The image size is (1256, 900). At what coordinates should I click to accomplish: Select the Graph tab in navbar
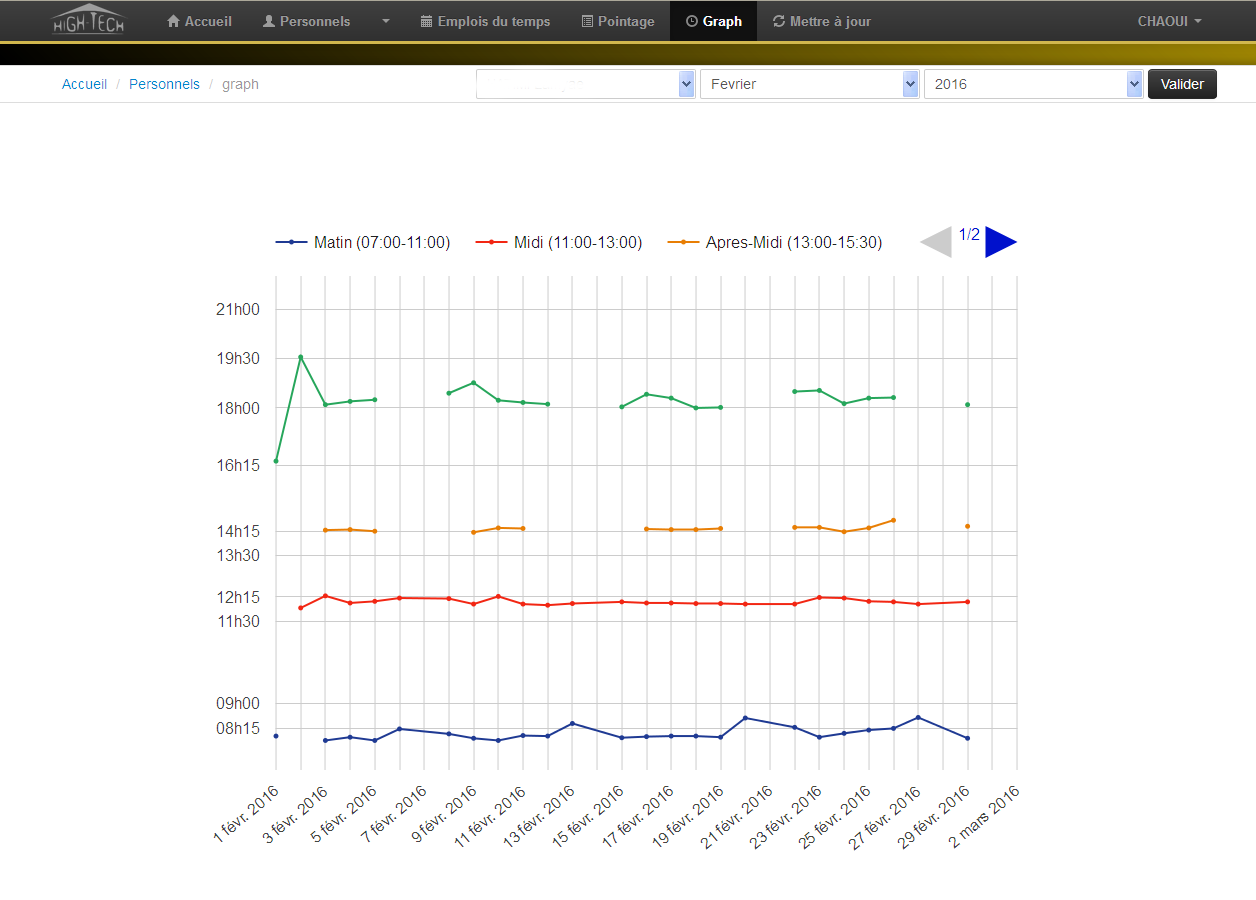tap(713, 21)
